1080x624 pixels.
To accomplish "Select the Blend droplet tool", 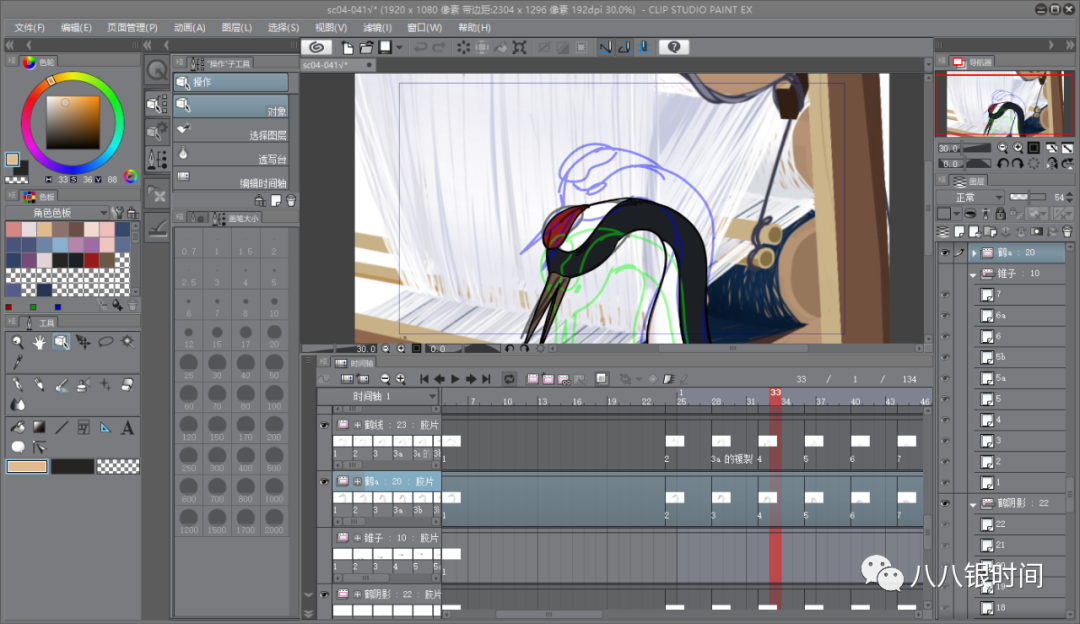I will 17,404.
